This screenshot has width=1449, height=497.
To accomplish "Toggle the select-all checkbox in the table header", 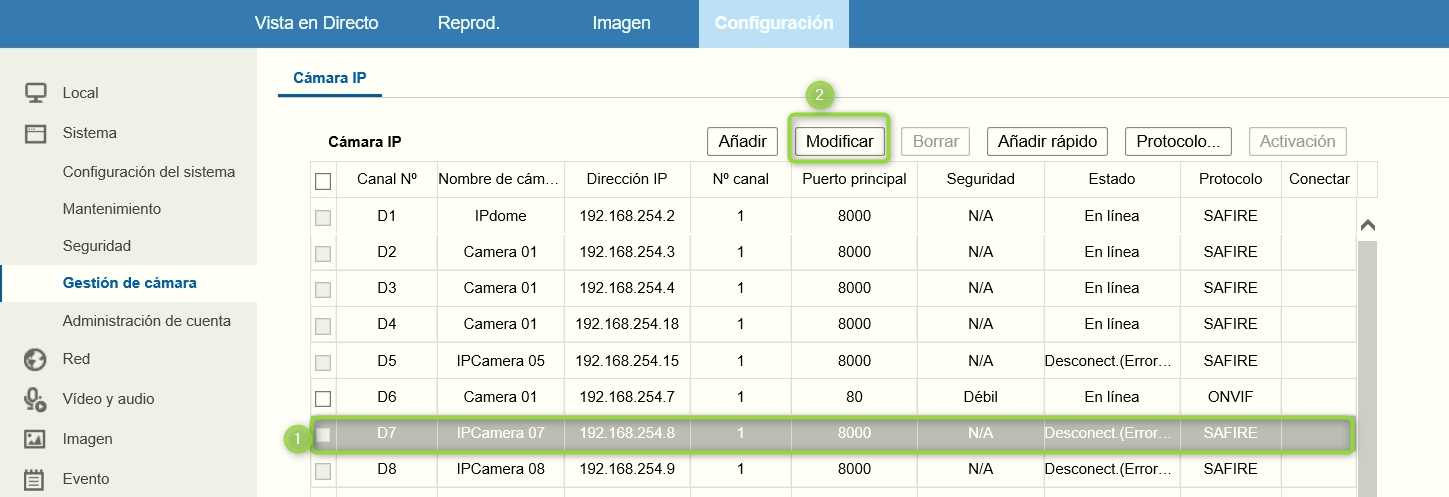I will pos(323,181).
